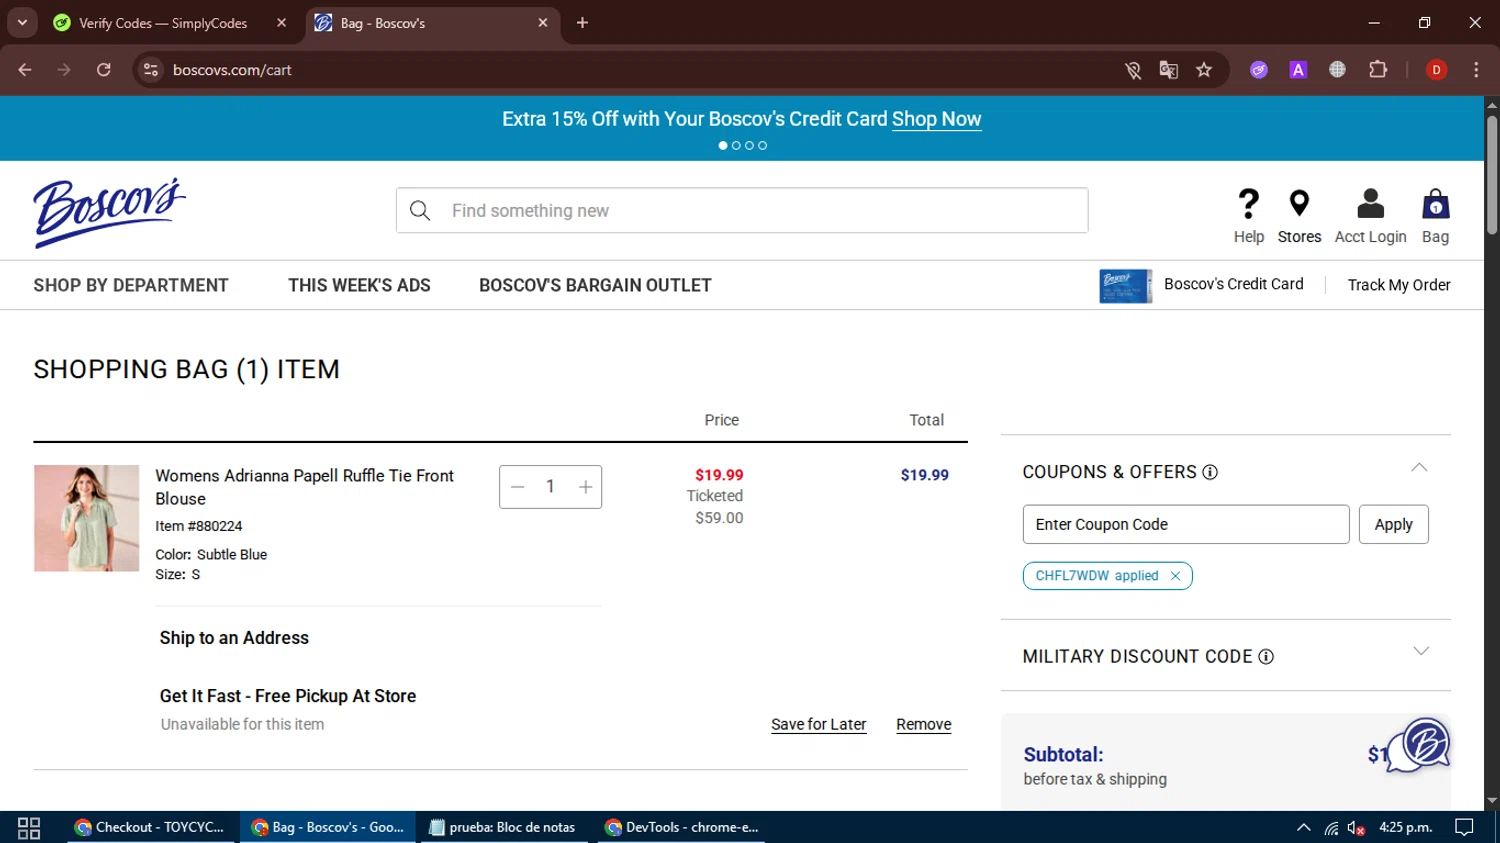The image size is (1500, 843).
Task: Go back to the previous page
Action: point(25,70)
